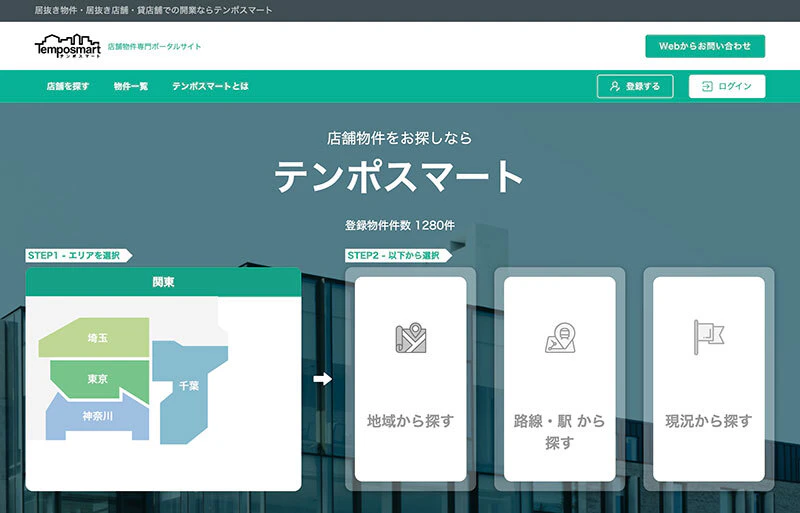
Task: Select 神奈川 on the Kanto map
Action: coord(97,417)
